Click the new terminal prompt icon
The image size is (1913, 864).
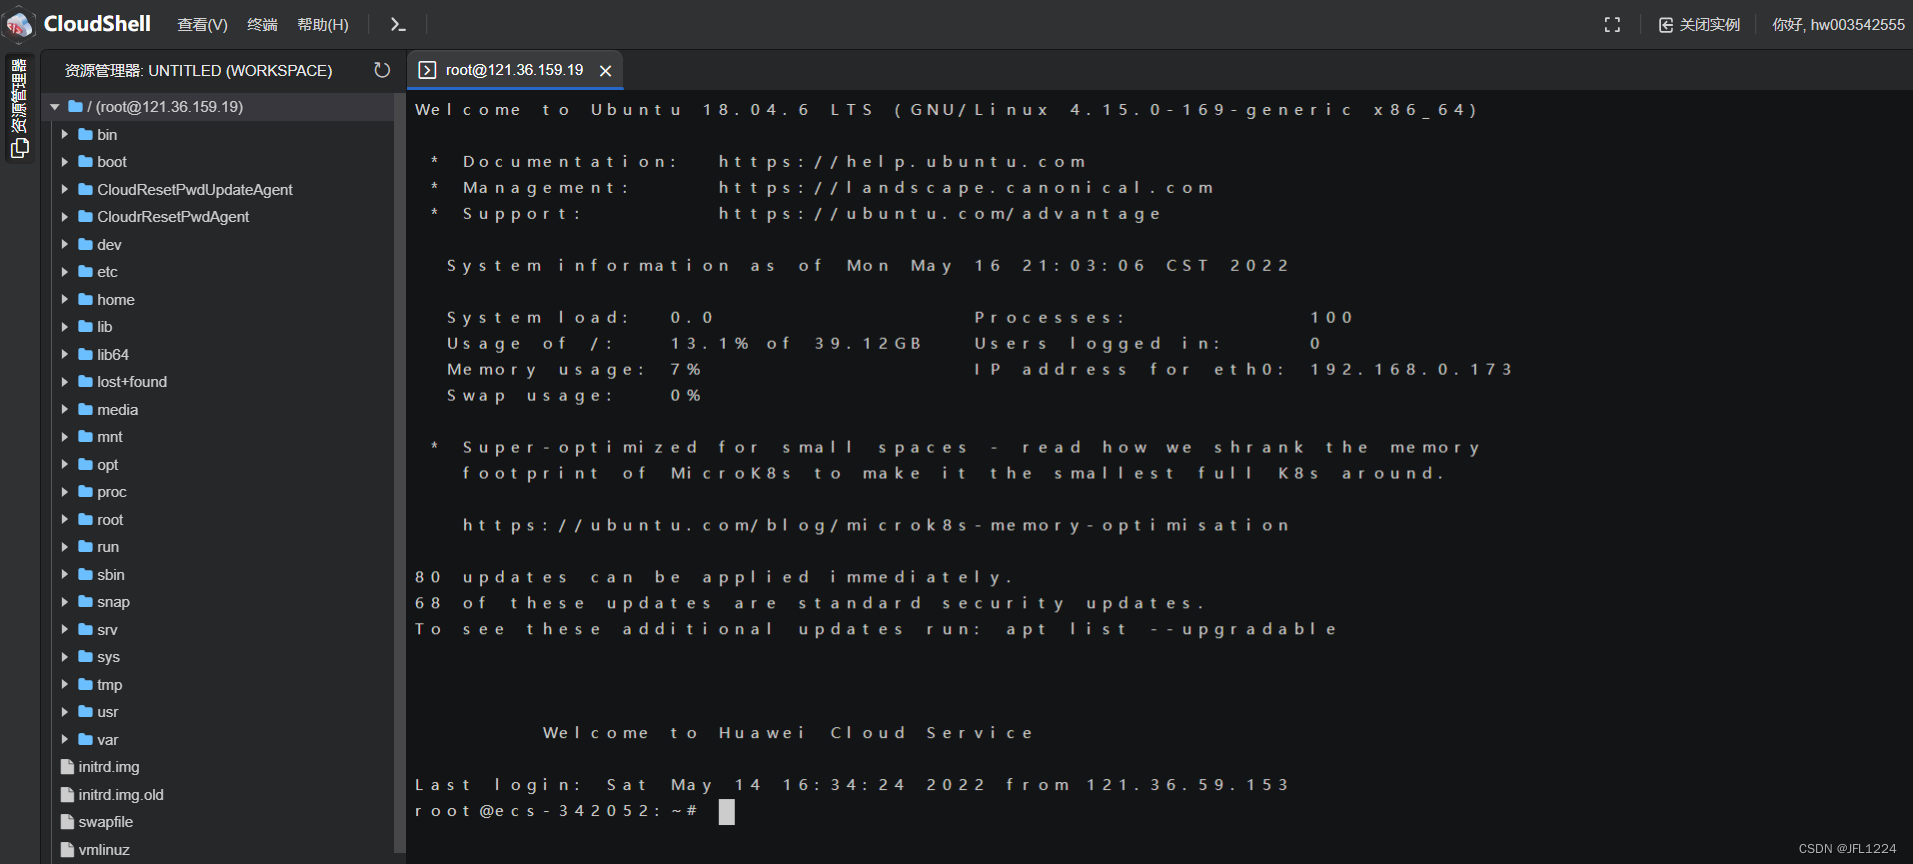[x=398, y=24]
